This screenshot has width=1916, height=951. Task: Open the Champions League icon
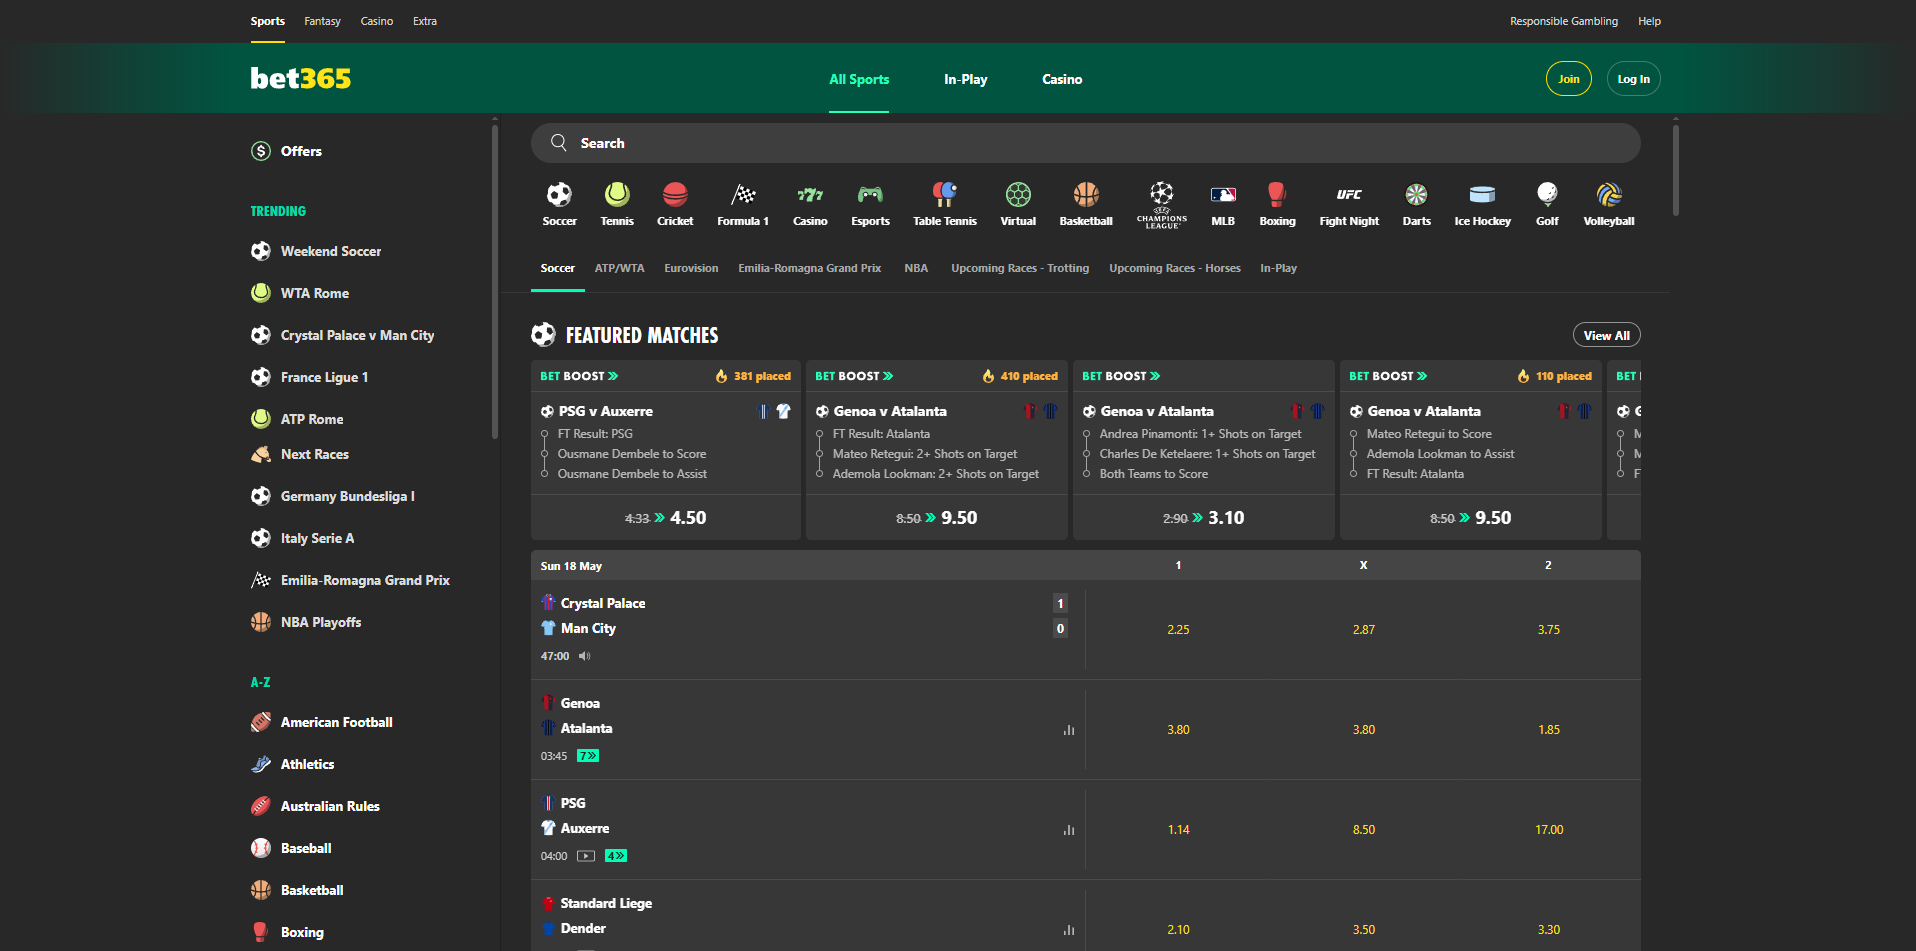[1162, 204]
